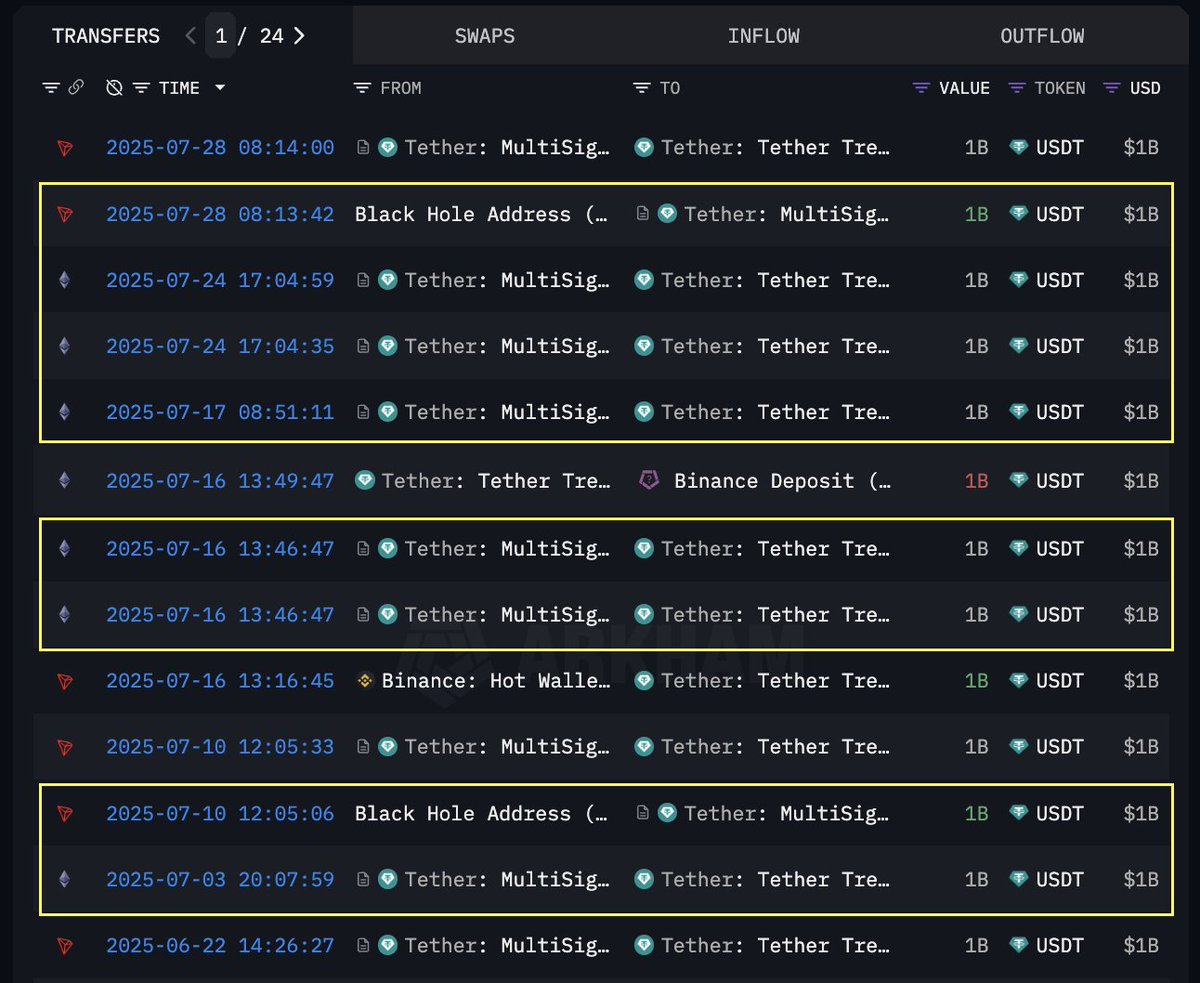Click the Tron icon on the 2025-06-22 14:26:27 row
1200x983 pixels.
(x=65, y=946)
